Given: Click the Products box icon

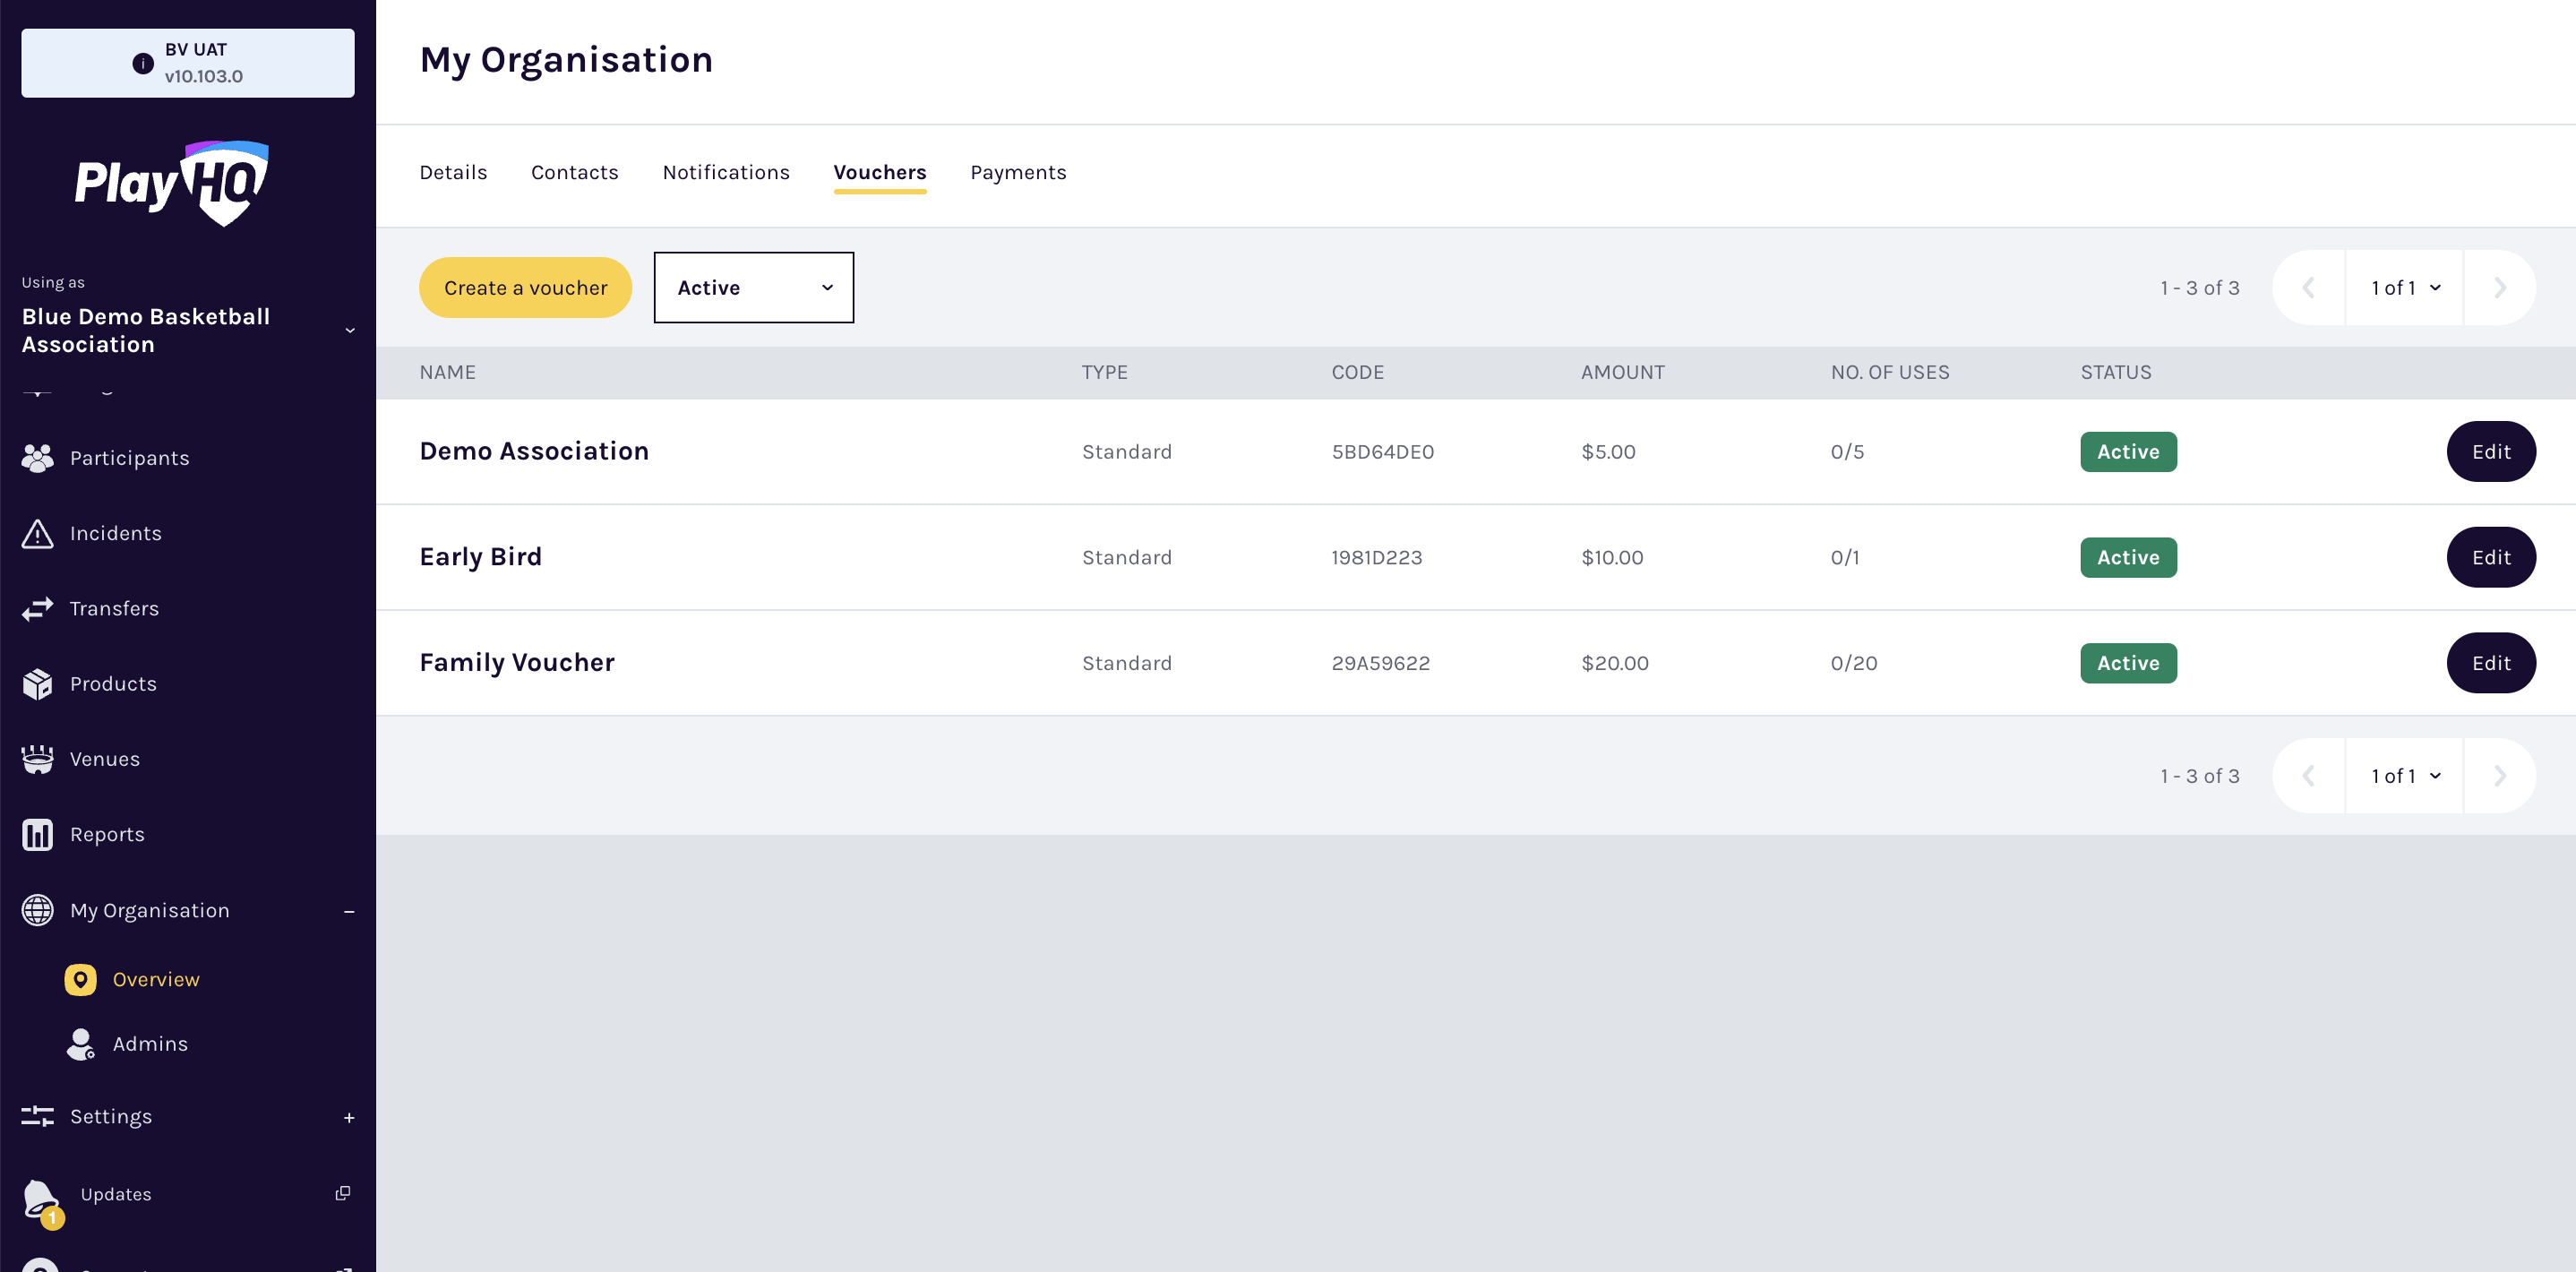Looking at the screenshot, I should coord(38,684).
